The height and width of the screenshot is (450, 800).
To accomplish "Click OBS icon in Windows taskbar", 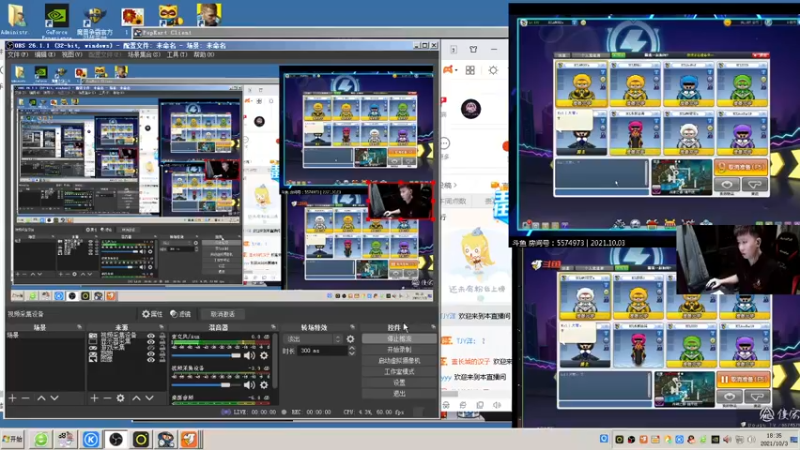I will 116,439.
